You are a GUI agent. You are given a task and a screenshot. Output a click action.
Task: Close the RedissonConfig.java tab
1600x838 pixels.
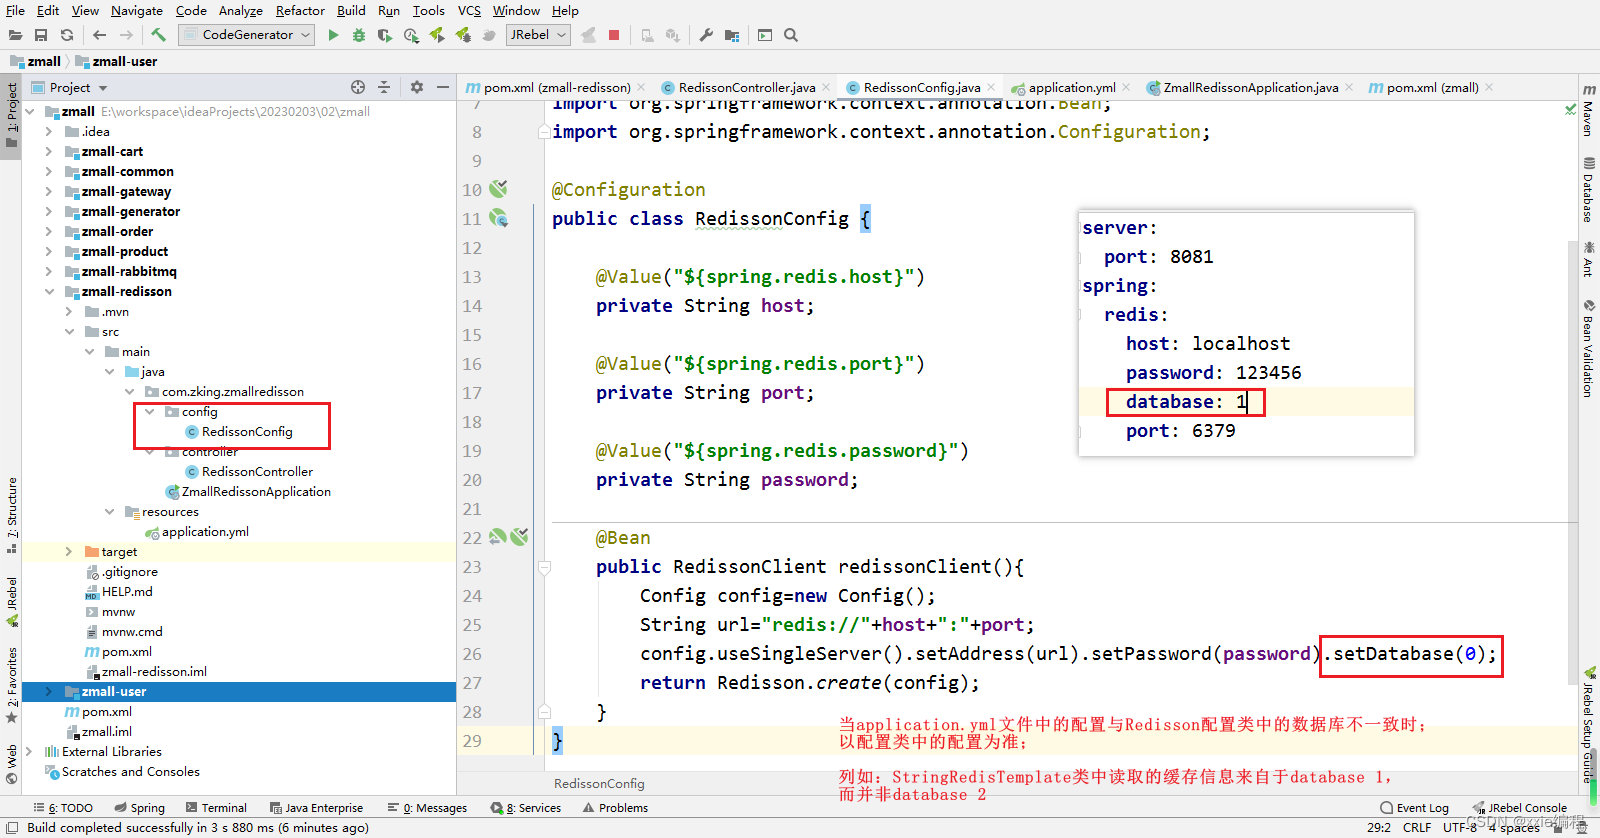tap(991, 87)
